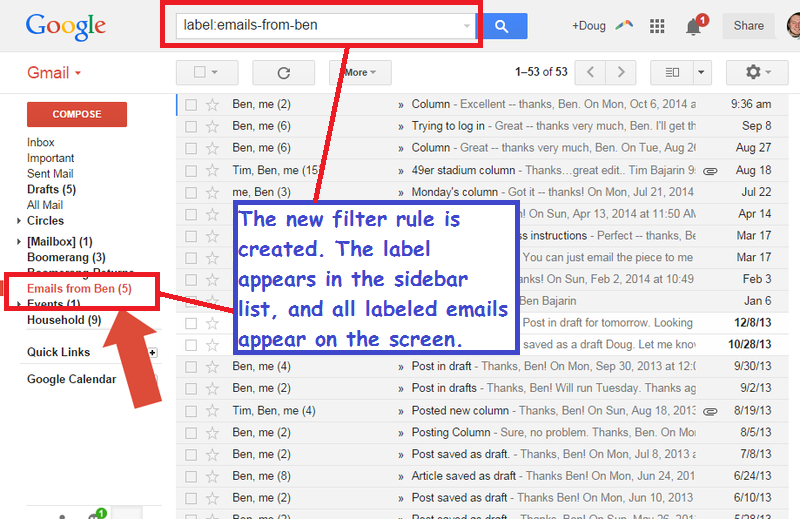This screenshot has height=519, width=800.
Task: Open the Inbox folder
Action: (x=41, y=142)
